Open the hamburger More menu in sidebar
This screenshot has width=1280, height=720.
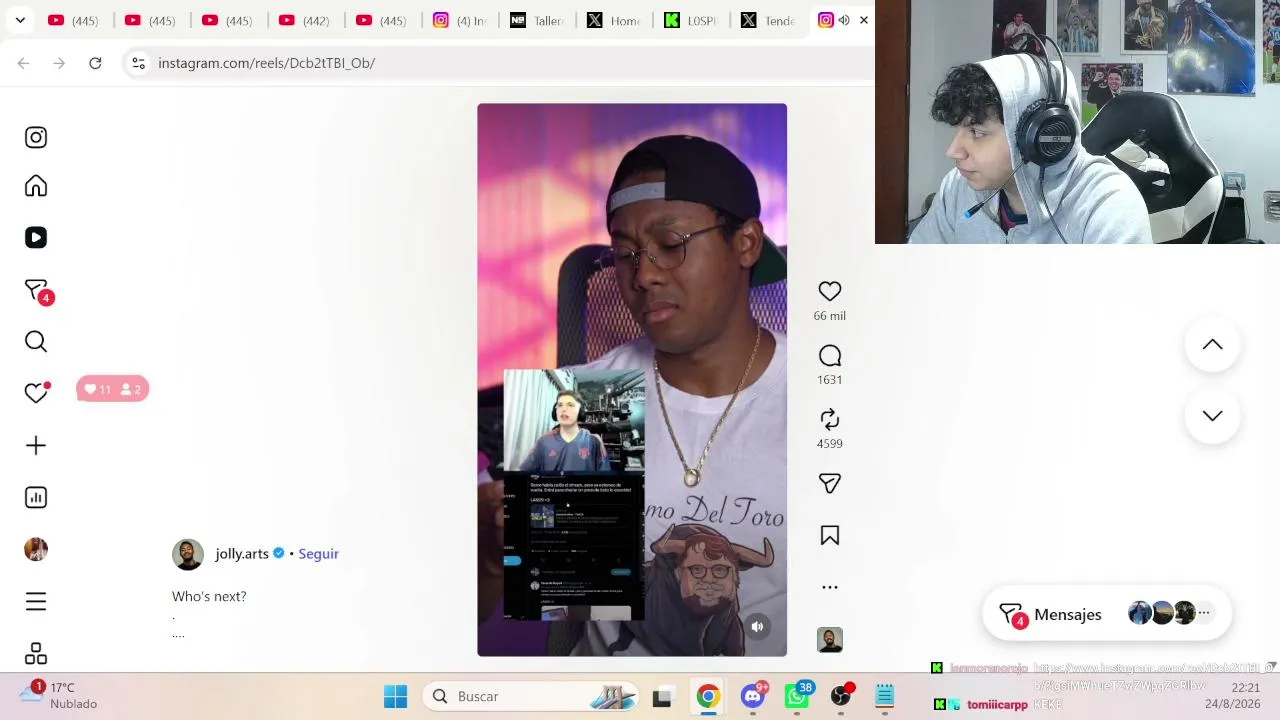click(36, 601)
